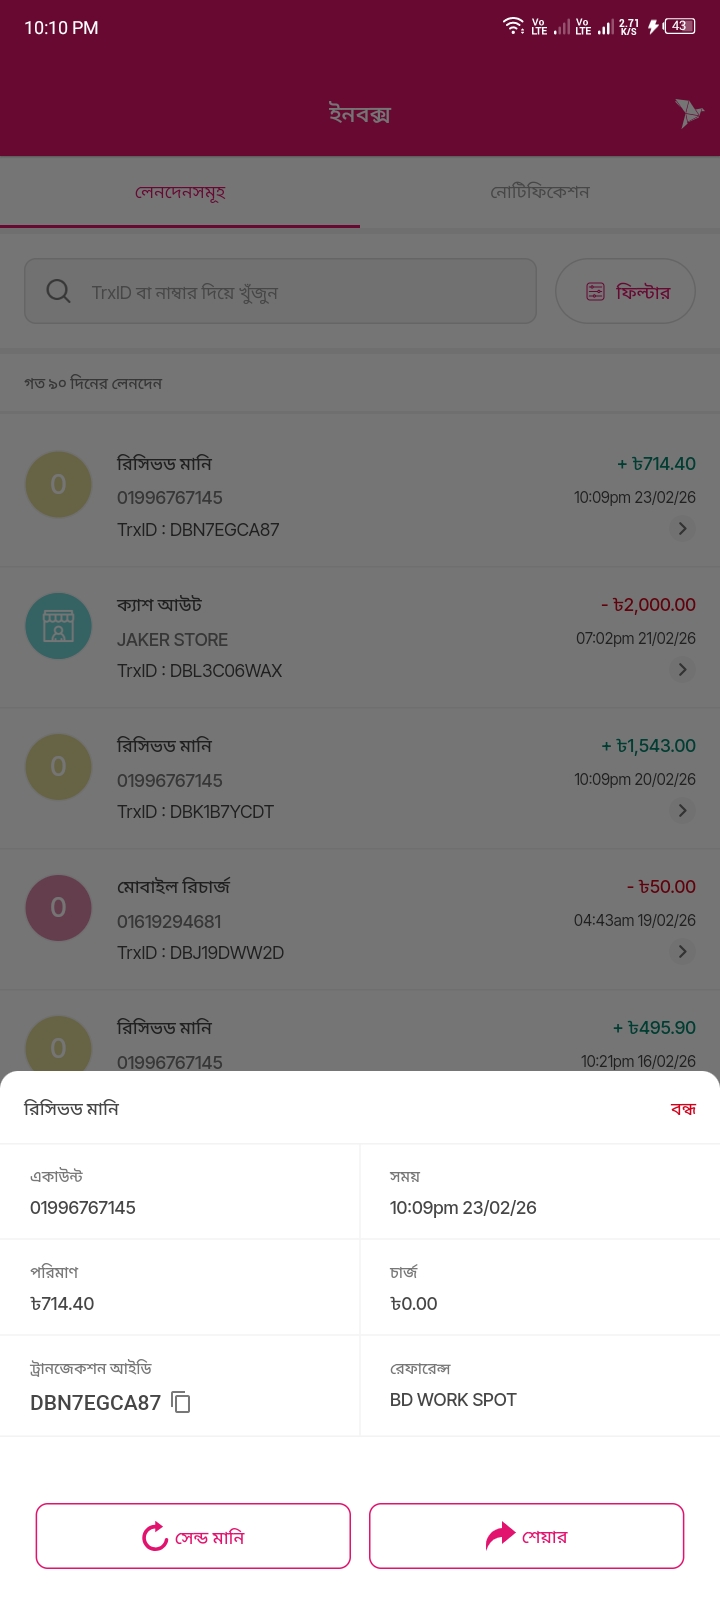
Task: Expand the JAKER STORE cash out chevron
Action: coord(682,670)
